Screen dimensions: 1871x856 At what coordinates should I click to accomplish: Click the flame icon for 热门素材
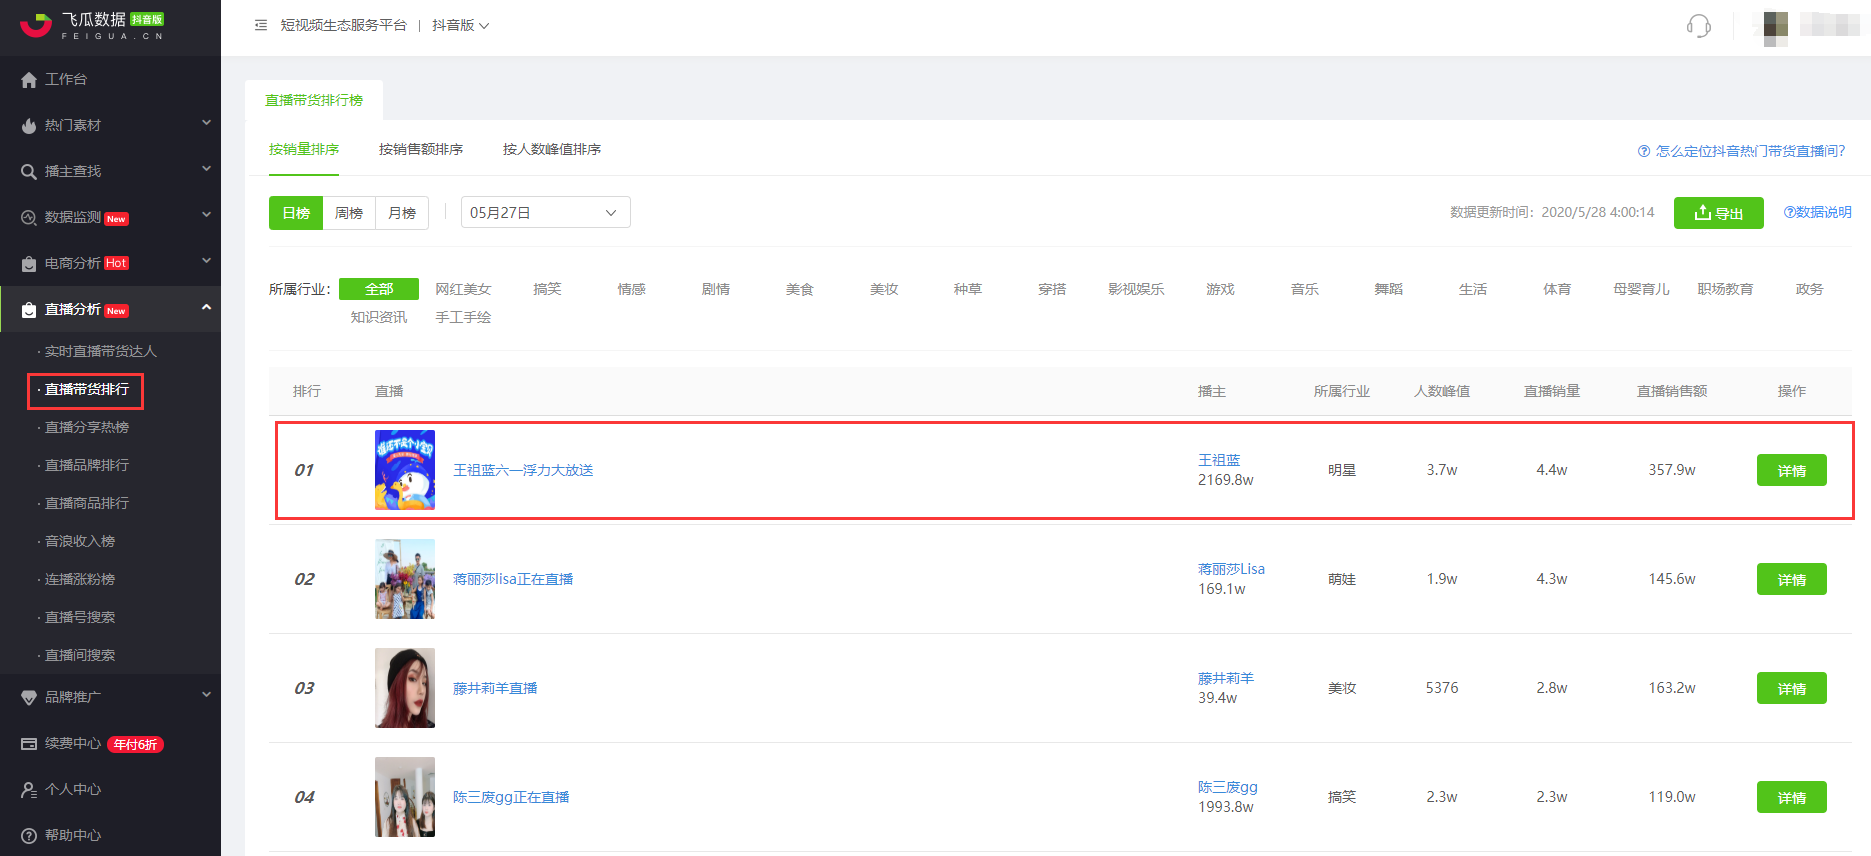click(29, 126)
